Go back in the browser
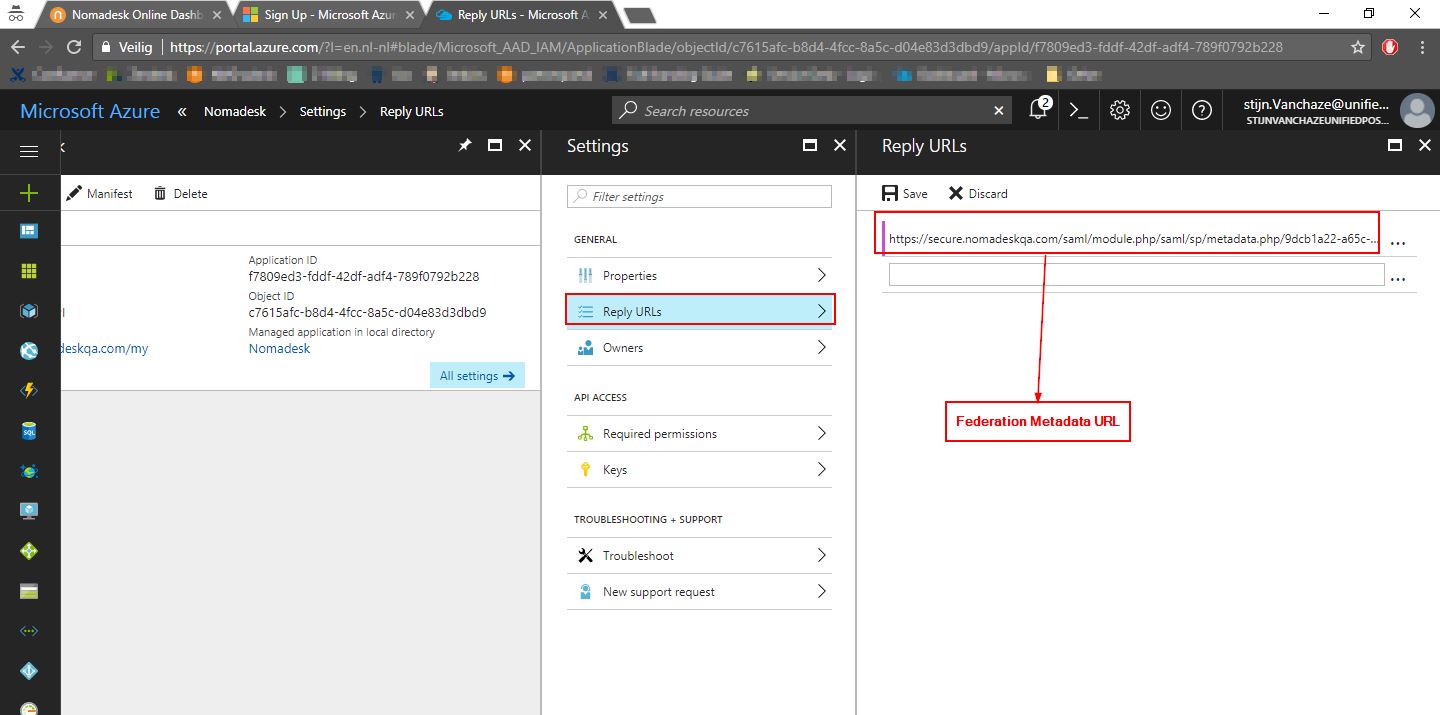 pos(17,47)
